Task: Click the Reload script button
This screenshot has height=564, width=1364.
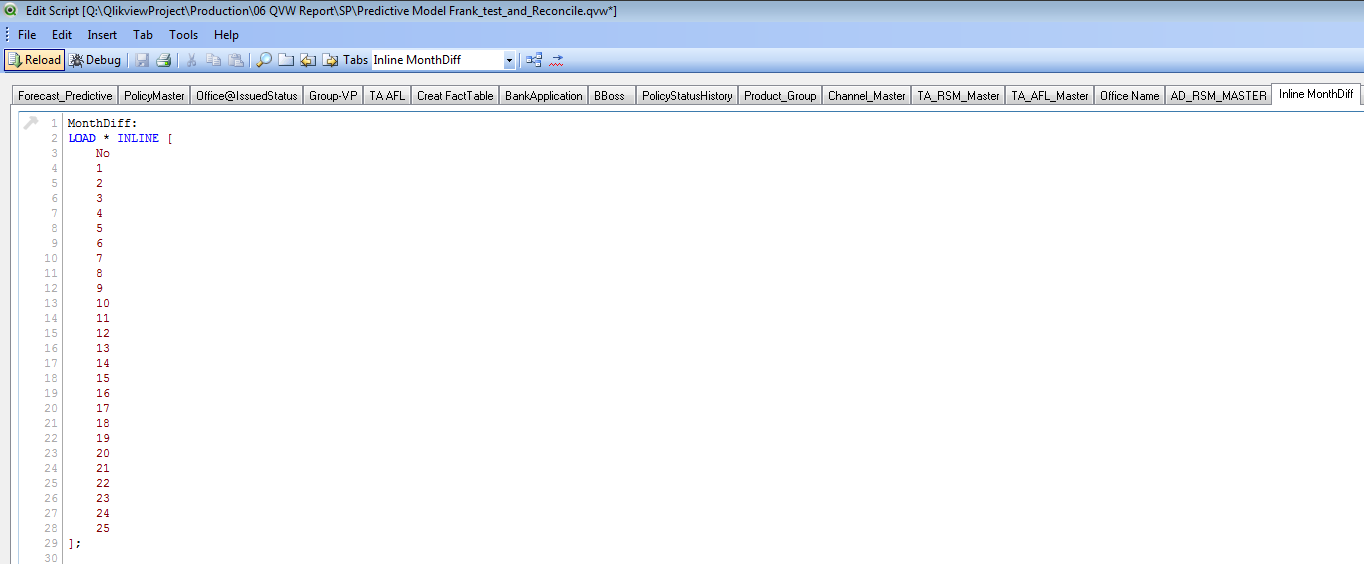Action: (x=35, y=60)
